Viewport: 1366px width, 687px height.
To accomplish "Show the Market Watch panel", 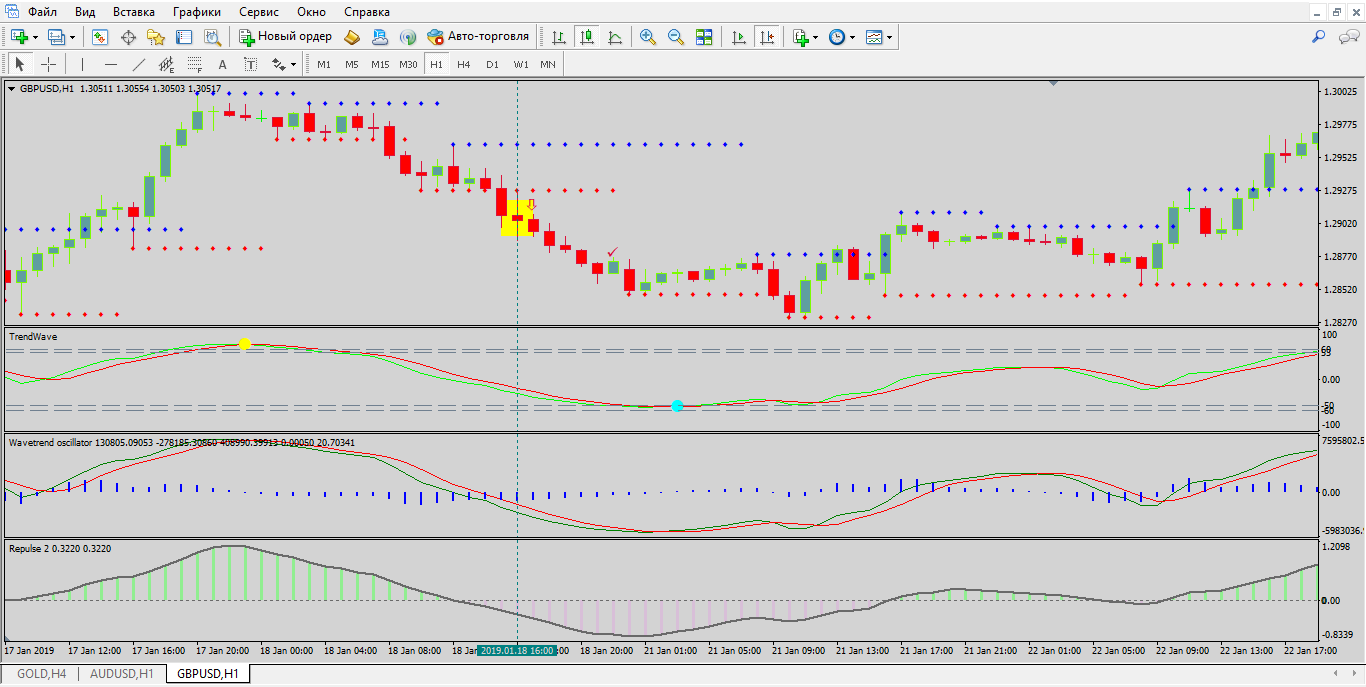I will tap(100, 37).
